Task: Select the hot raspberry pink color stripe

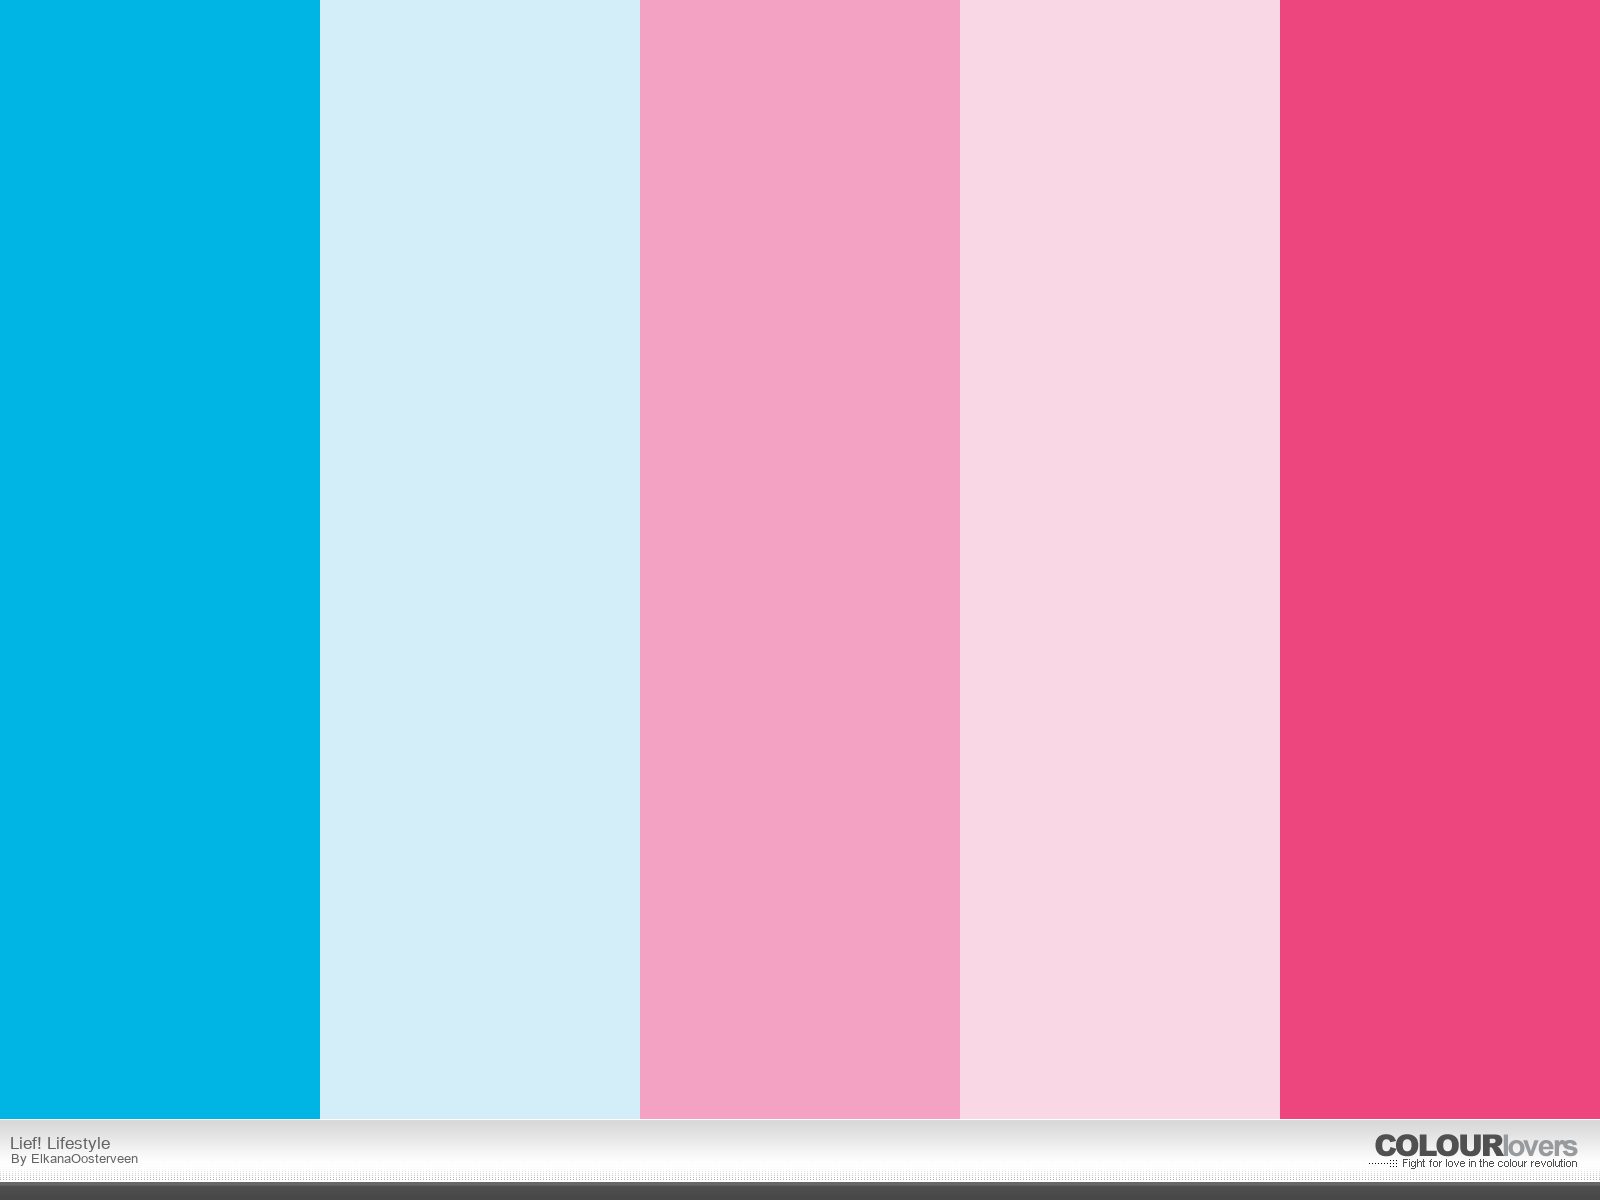Action: point(1440,559)
